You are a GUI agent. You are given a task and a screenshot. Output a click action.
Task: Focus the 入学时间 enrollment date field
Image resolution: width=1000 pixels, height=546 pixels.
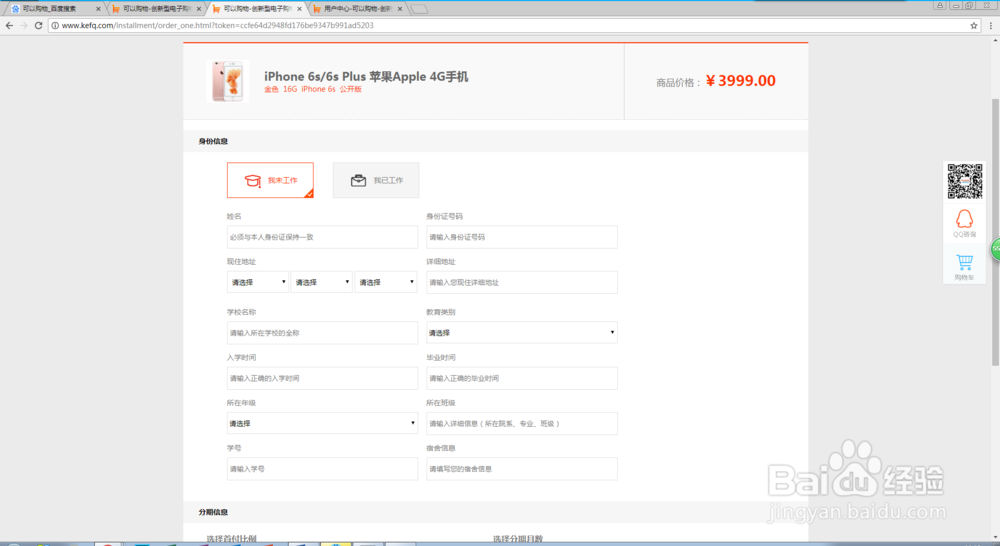(322, 378)
